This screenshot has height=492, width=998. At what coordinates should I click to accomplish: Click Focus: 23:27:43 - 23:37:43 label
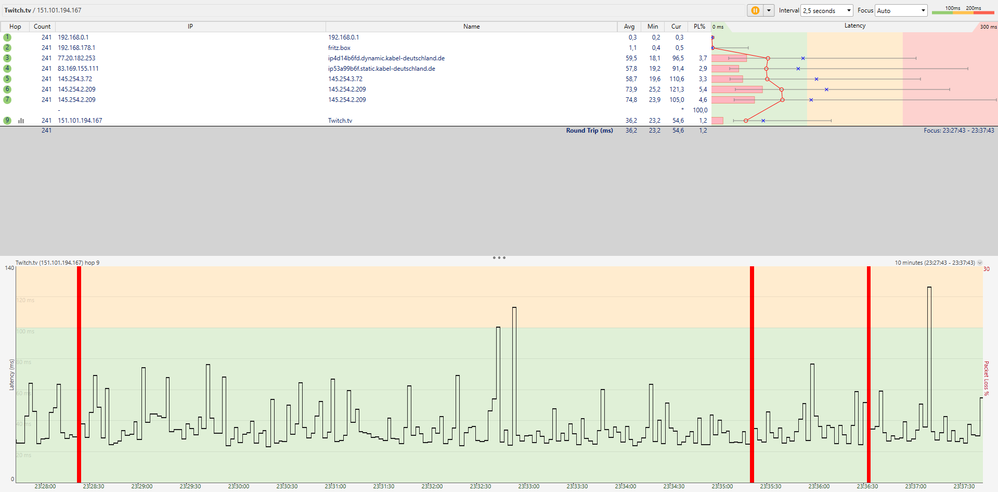[x=959, y=130]
